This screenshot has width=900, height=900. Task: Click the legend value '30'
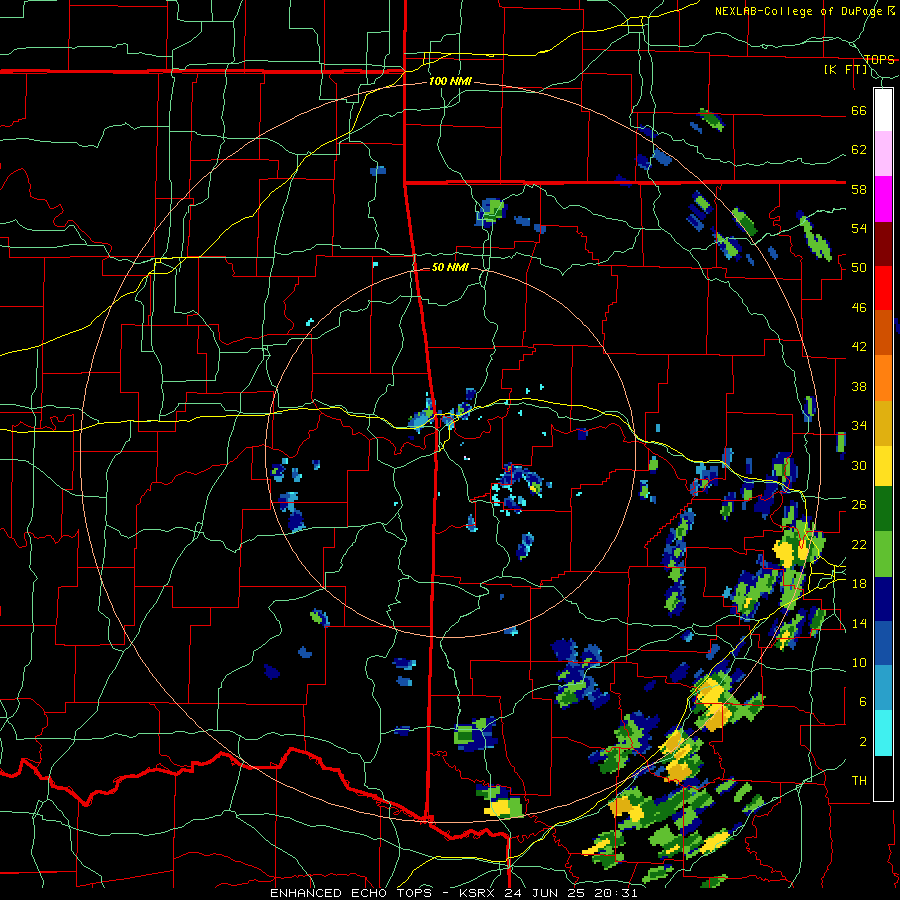tap(859, 465)
